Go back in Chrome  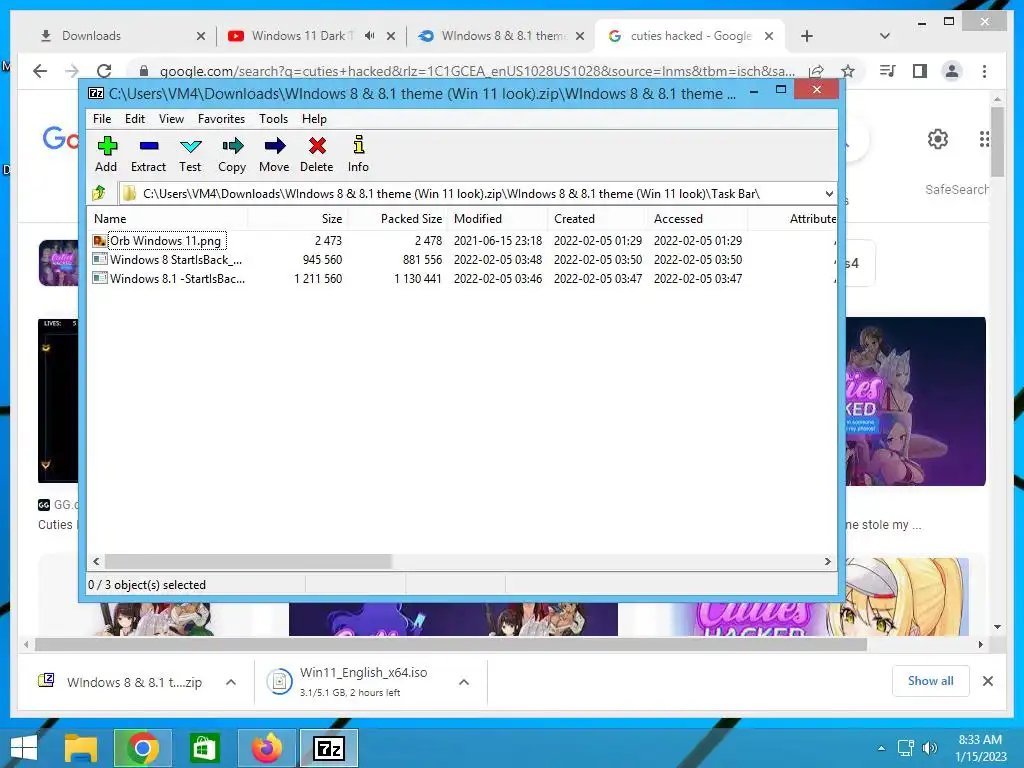click(40, 71)
